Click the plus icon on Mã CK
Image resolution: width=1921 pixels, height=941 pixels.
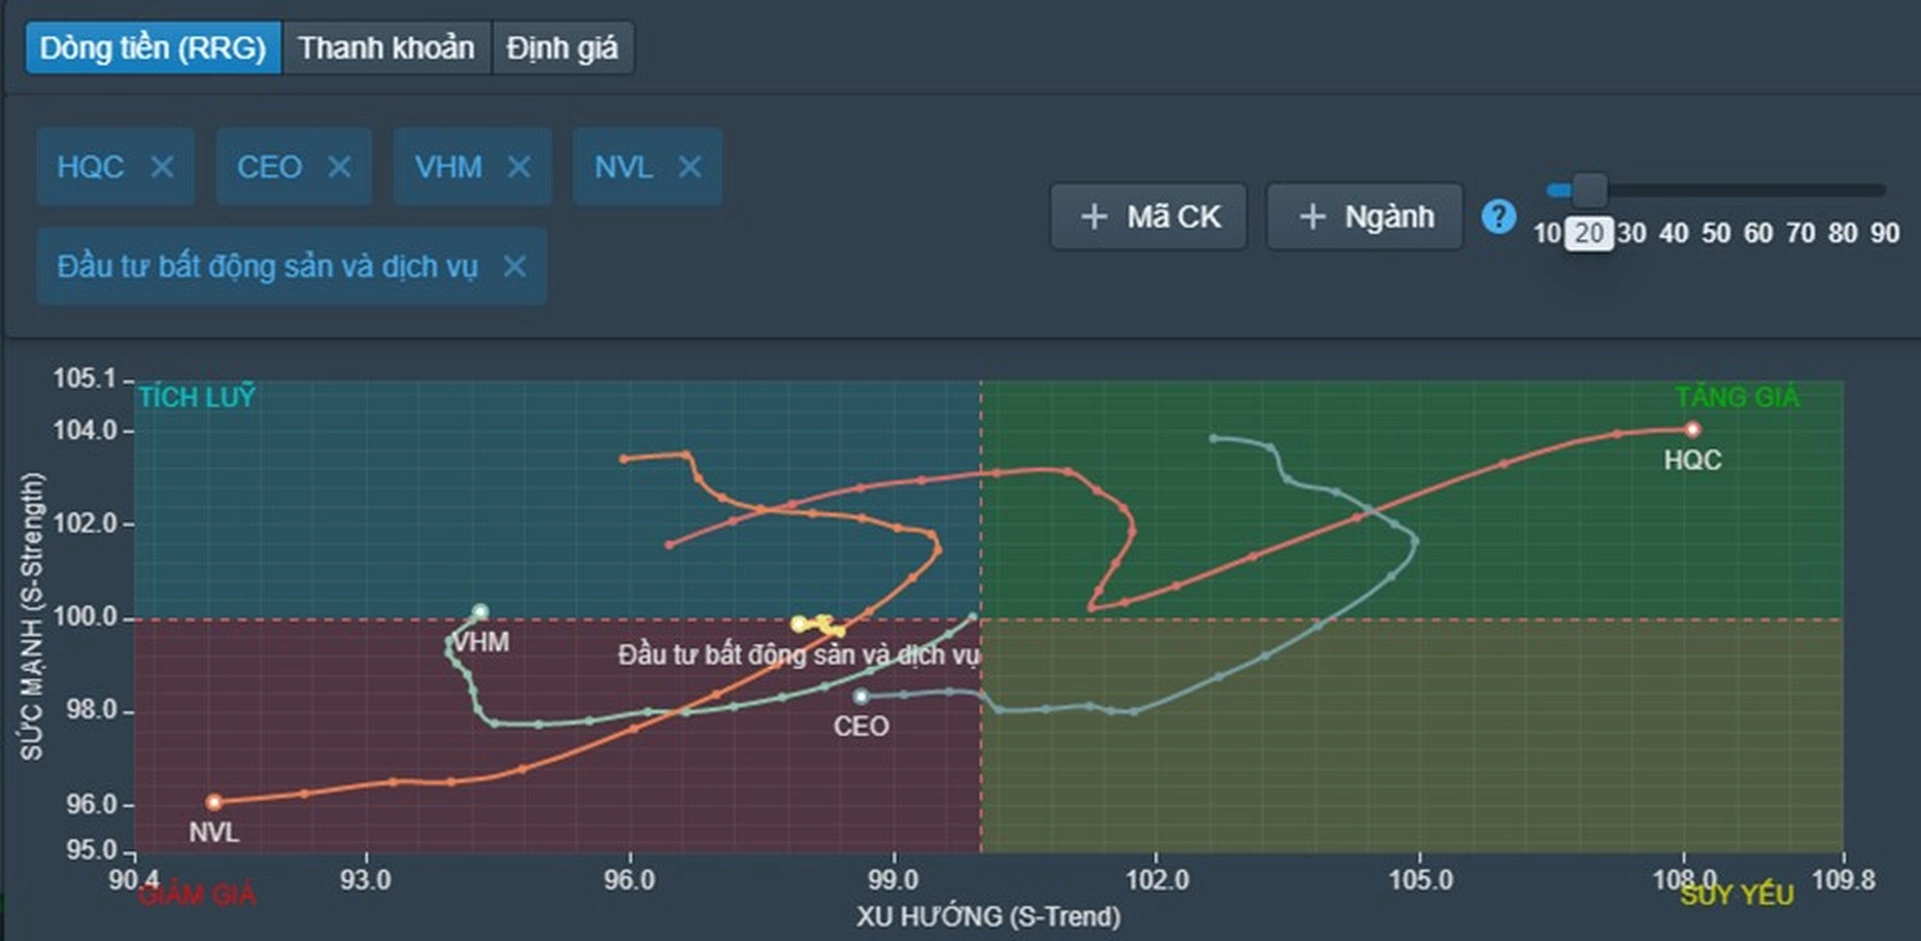[x=1094, y=217]
